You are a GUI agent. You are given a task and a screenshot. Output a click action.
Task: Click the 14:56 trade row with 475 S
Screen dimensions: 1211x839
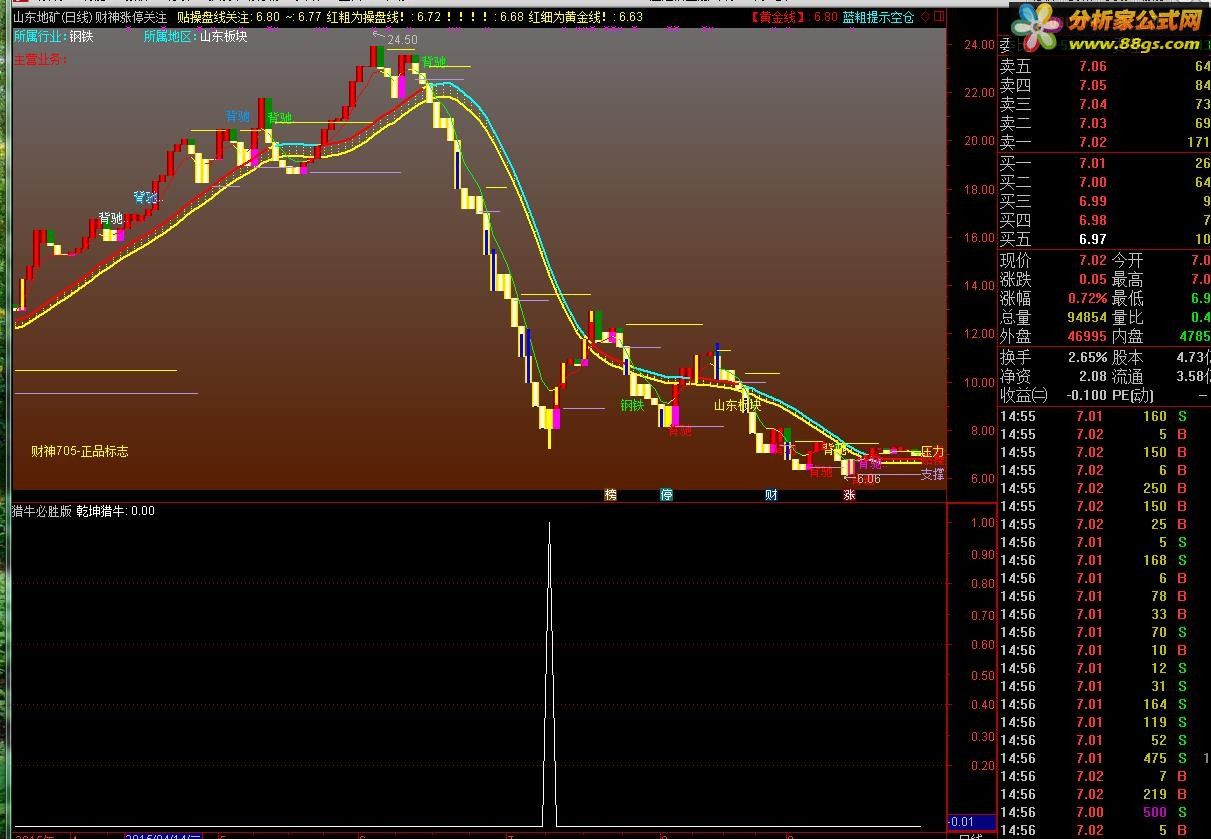(x=1104, y=758)
